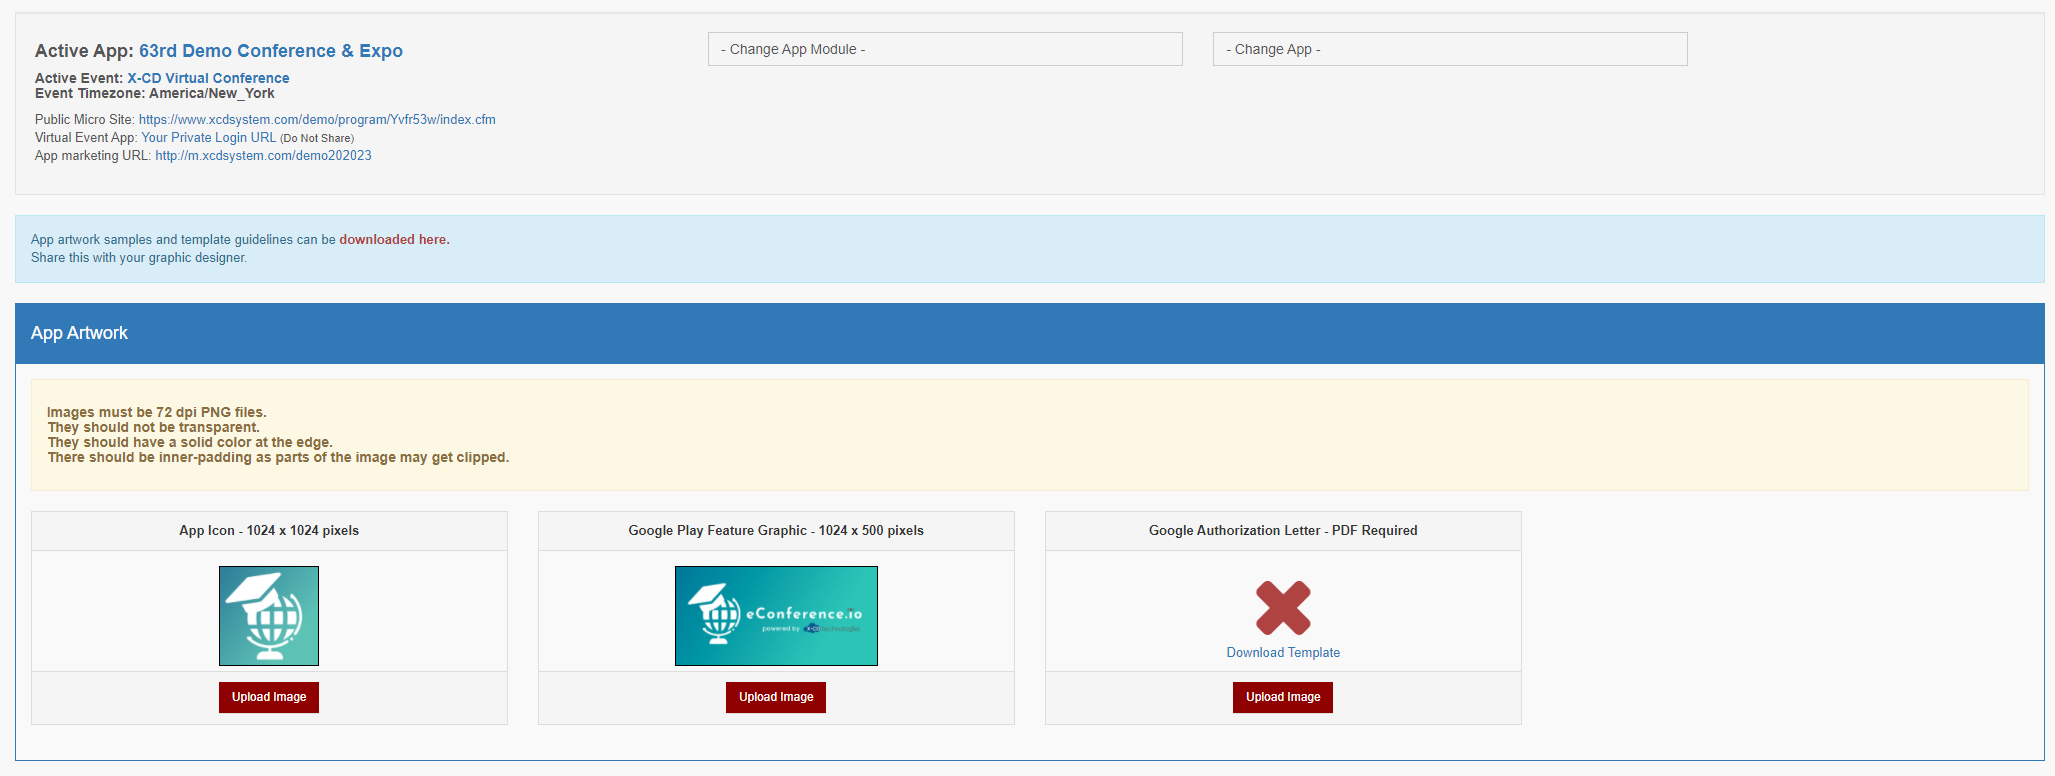Upload Image for the App Icon

click(269, 697)
